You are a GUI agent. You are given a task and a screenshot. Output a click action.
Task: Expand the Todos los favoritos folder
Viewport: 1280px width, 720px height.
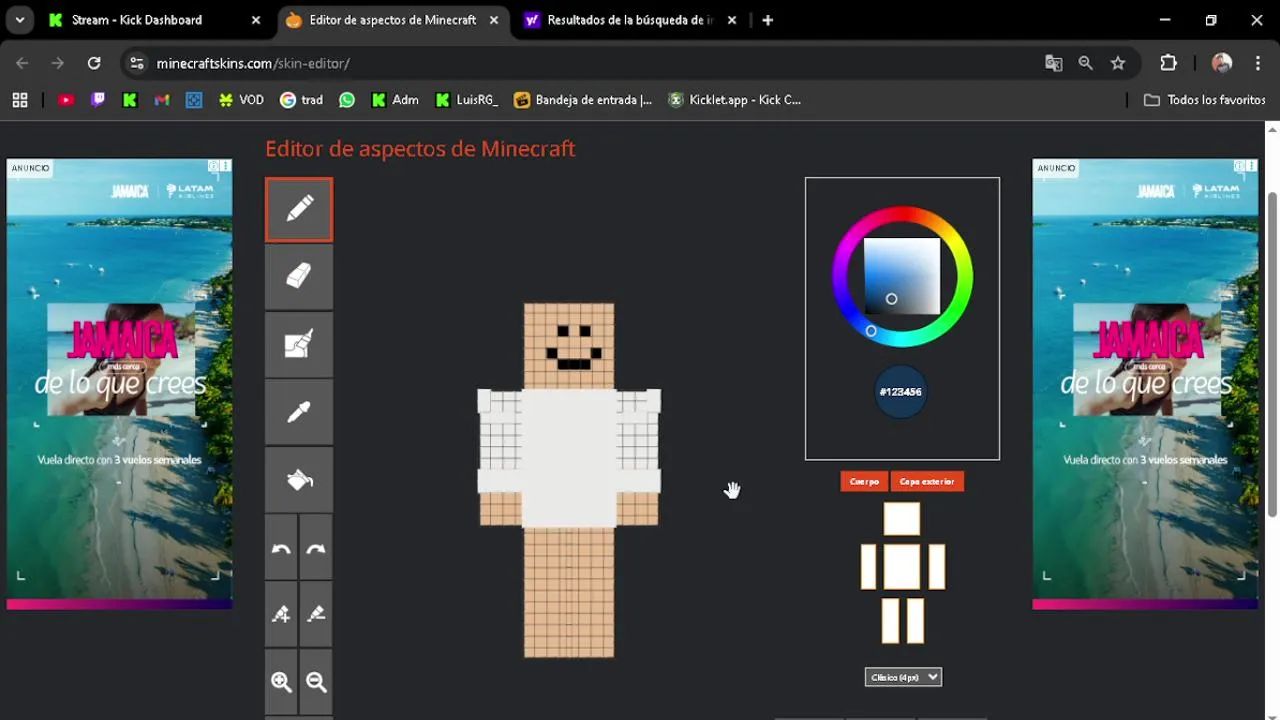(1205, 100)
